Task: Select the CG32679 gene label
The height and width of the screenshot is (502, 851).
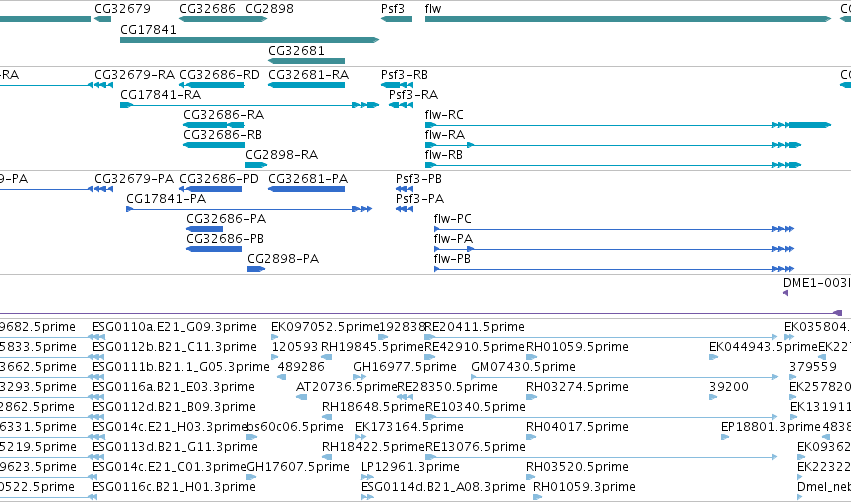Action: pos(122,9)
